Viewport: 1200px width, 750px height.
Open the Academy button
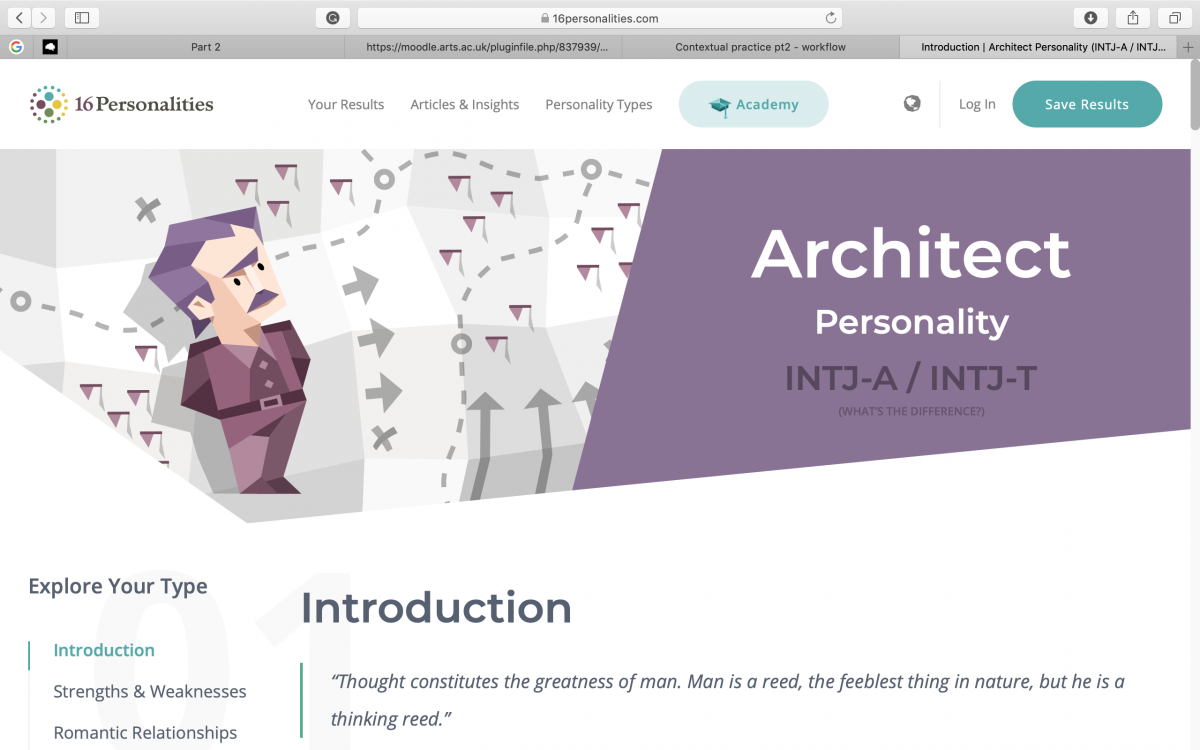tap(753, 104)
